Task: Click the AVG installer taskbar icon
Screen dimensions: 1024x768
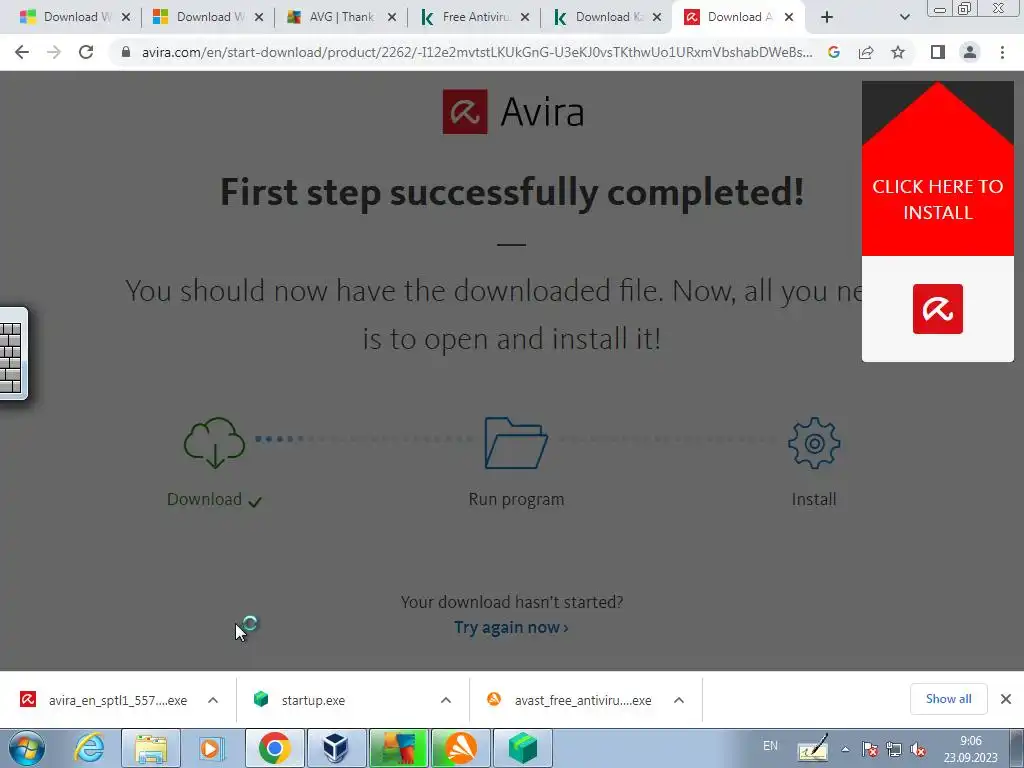Action: pyautogui.click(x=398, y=748)
